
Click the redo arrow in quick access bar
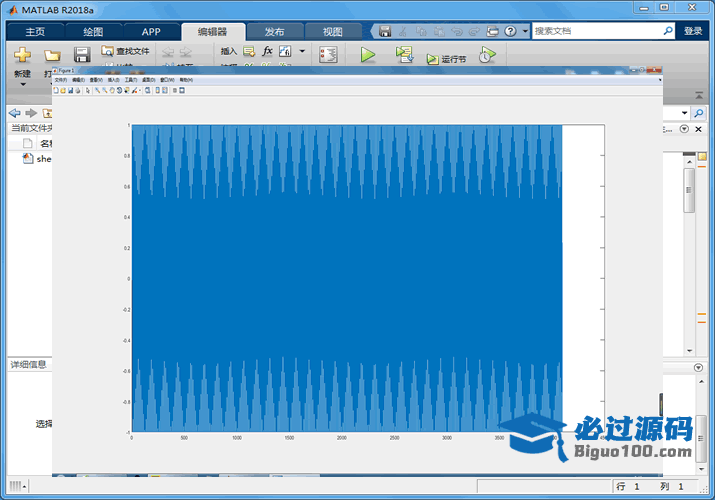[474, 31]
